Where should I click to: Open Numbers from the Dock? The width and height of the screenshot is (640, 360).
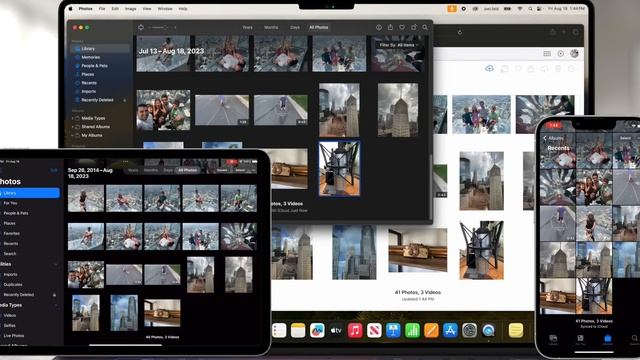click(412, 330)
